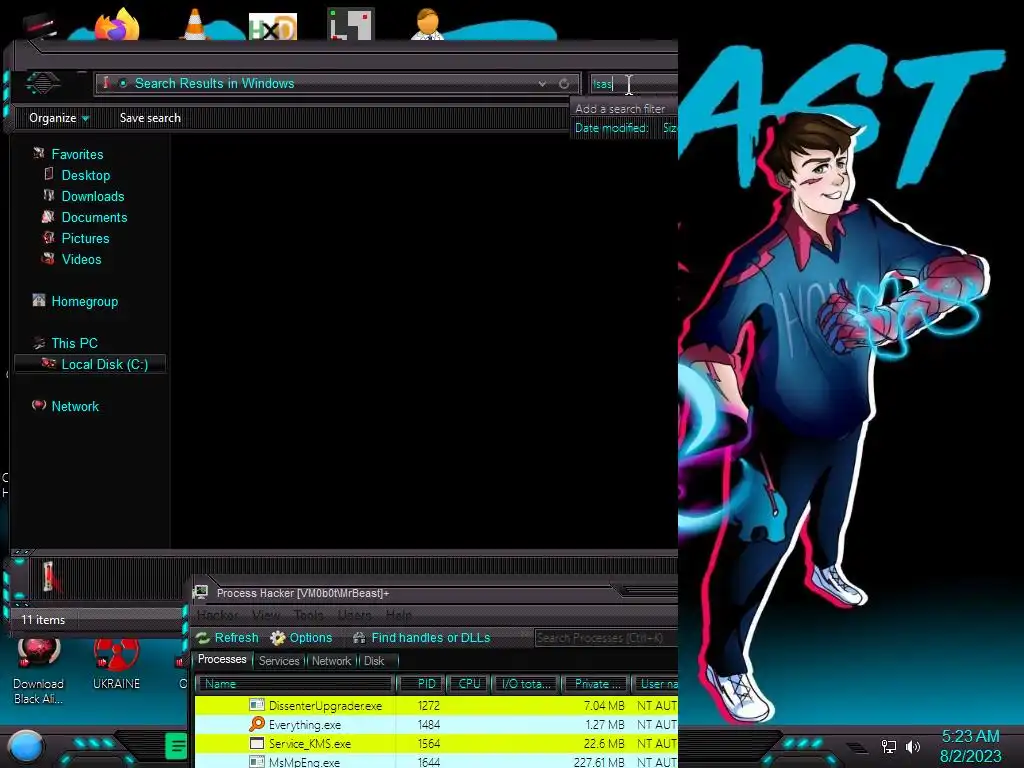Click Refresh in Process Hacker toolbar
The image size is (1024, 768).
tap(228, 638)
